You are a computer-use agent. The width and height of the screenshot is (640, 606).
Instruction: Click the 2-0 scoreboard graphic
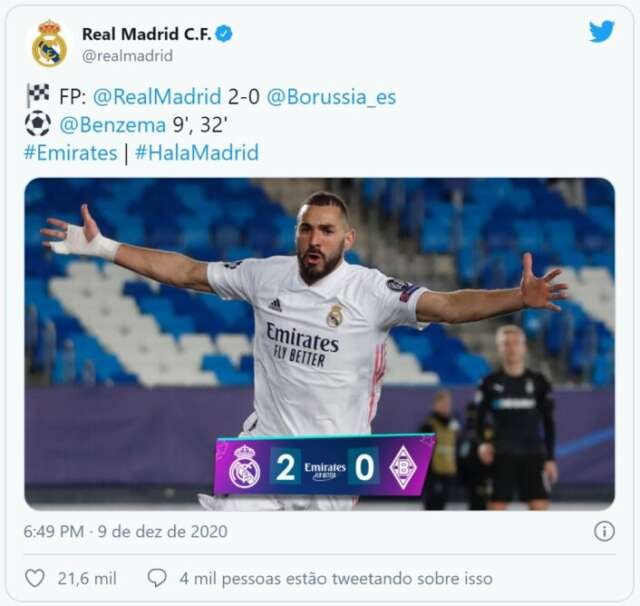point(324,466)
